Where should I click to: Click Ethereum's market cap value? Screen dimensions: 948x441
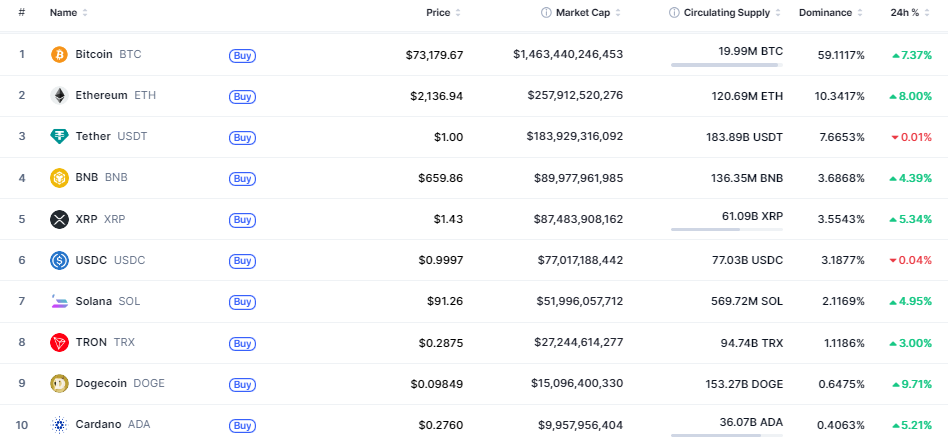[x=575, y=95]
